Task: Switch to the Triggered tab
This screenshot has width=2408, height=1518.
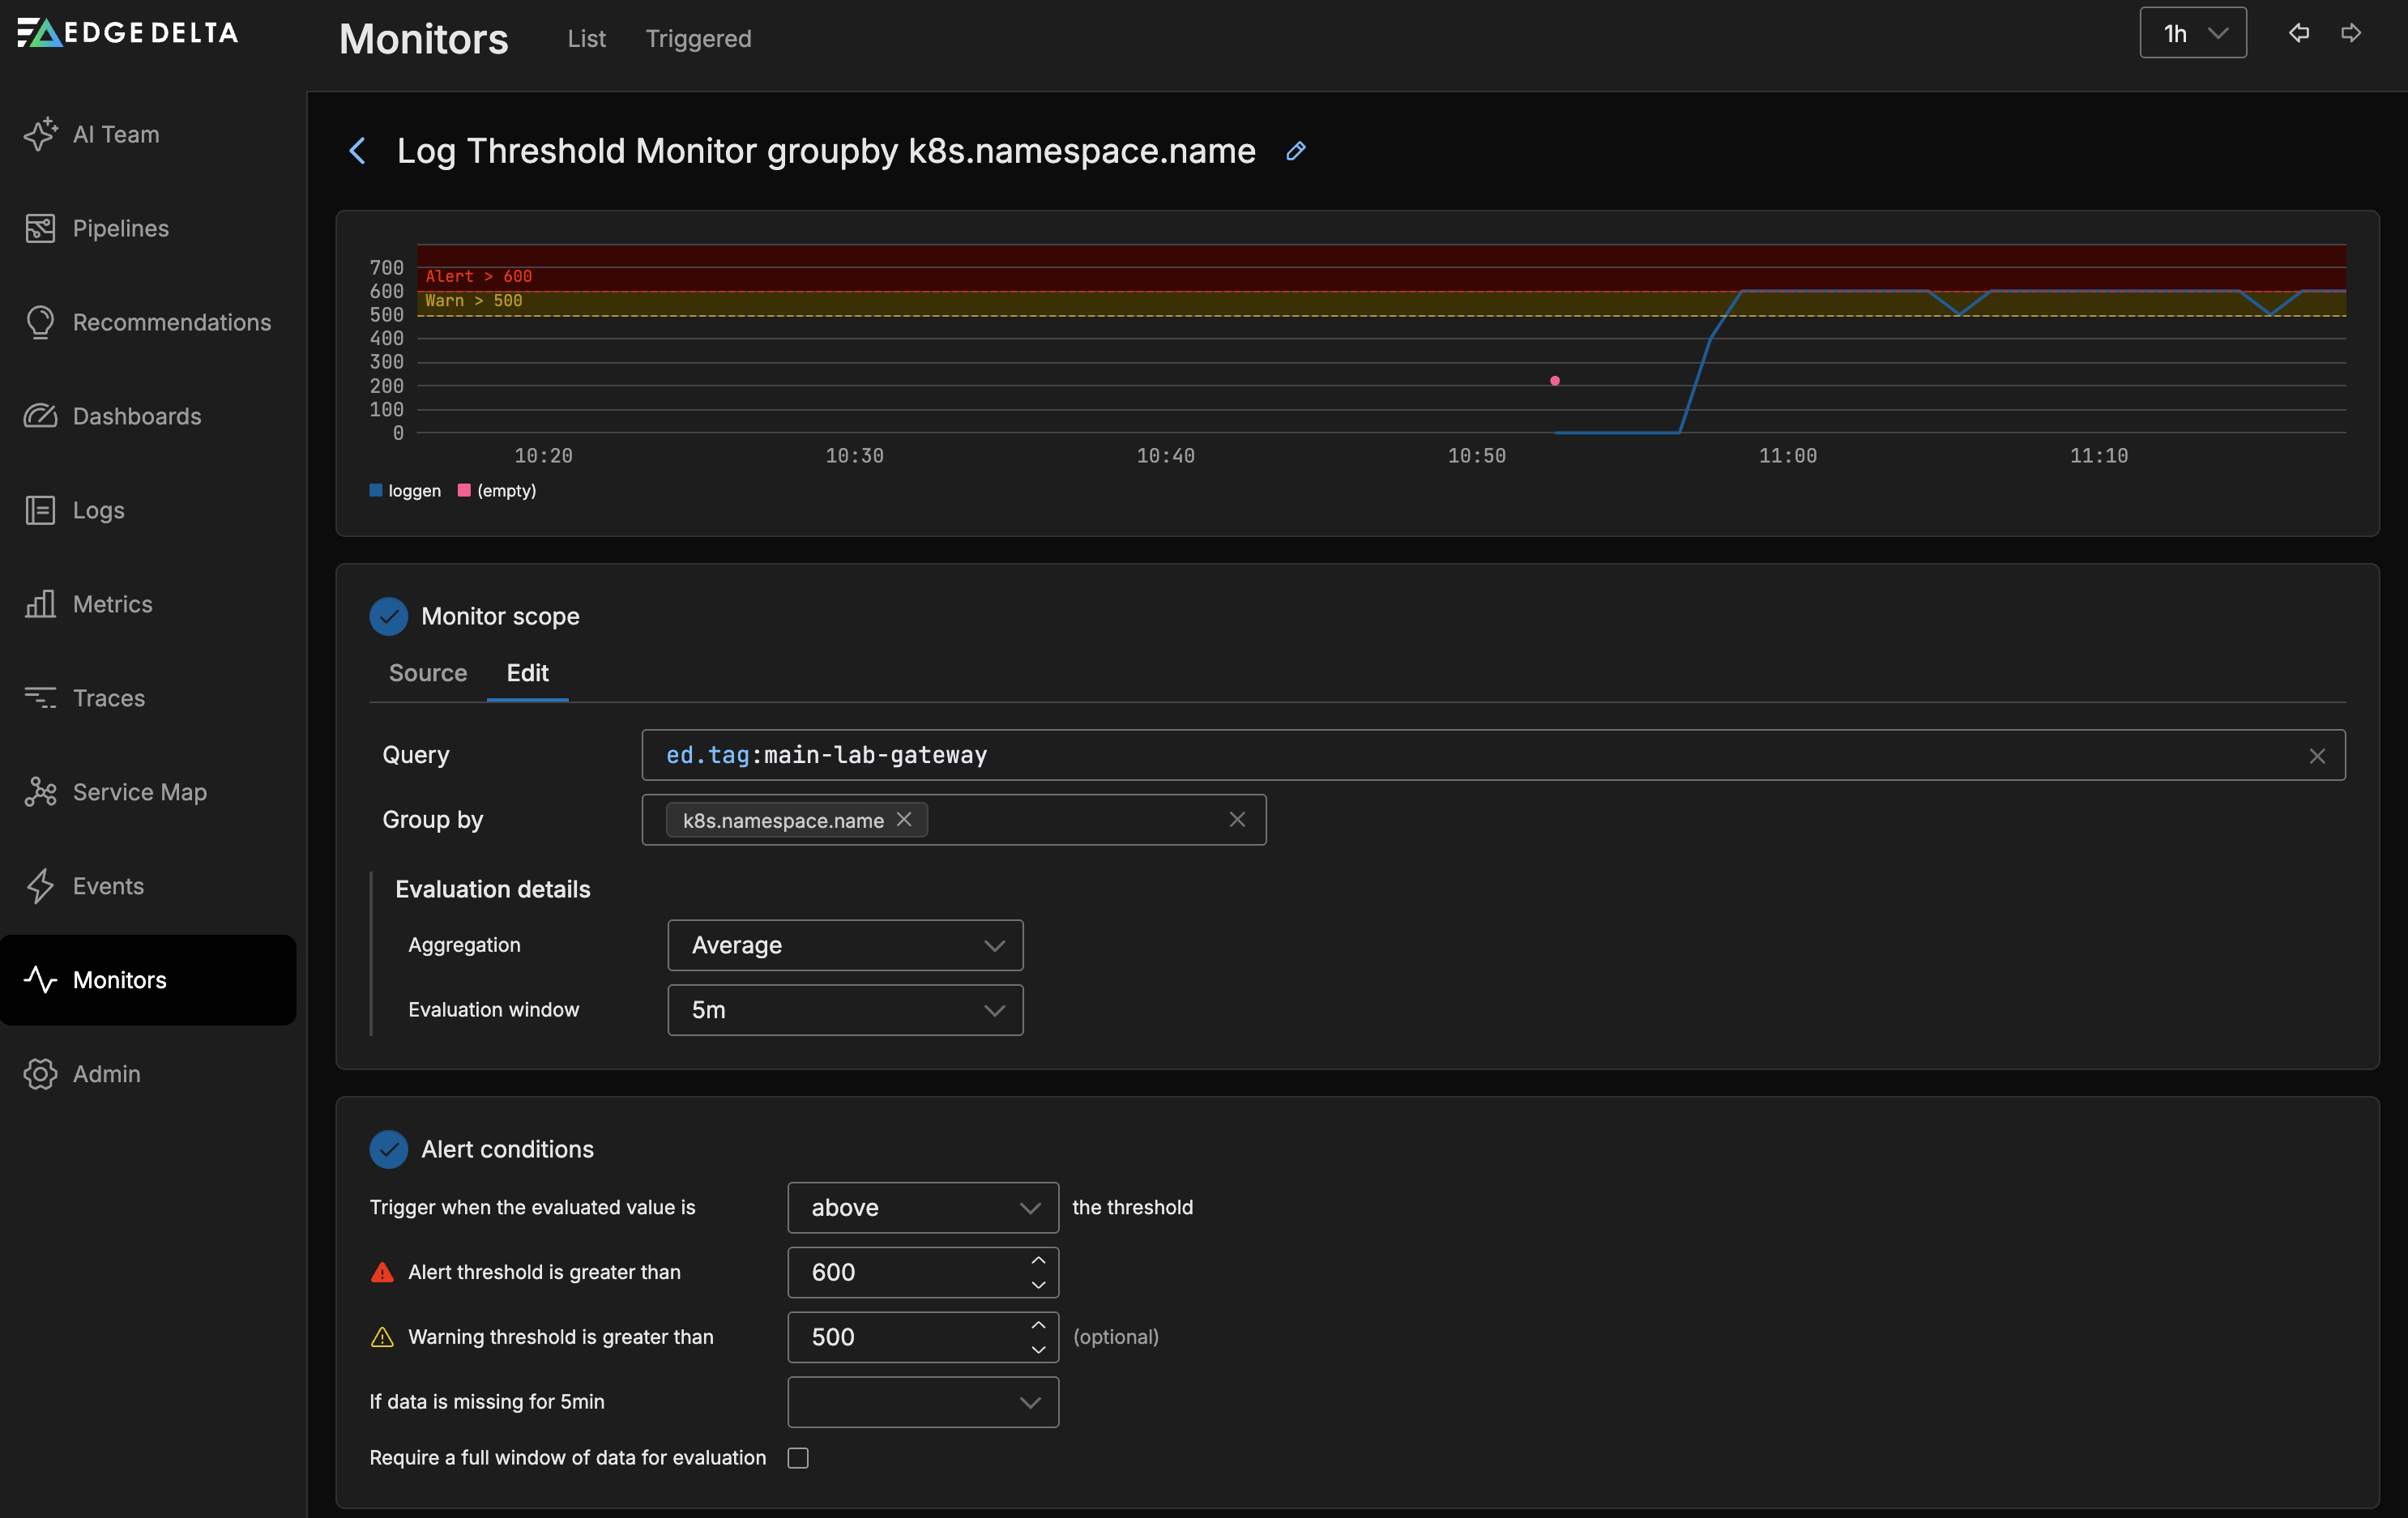Action: [x=698, y=39]
